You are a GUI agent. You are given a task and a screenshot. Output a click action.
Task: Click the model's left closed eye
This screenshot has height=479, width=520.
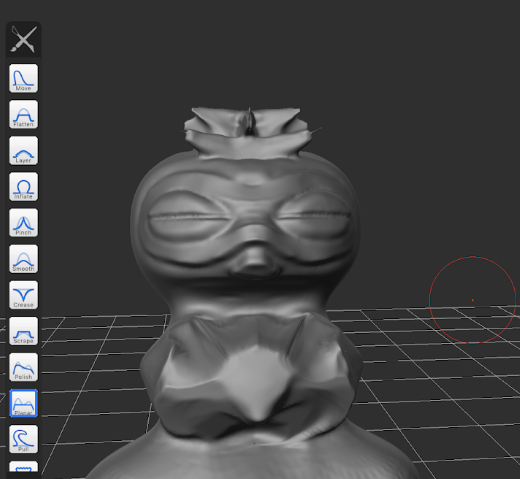pyautogui.click(x=187, y=217)
